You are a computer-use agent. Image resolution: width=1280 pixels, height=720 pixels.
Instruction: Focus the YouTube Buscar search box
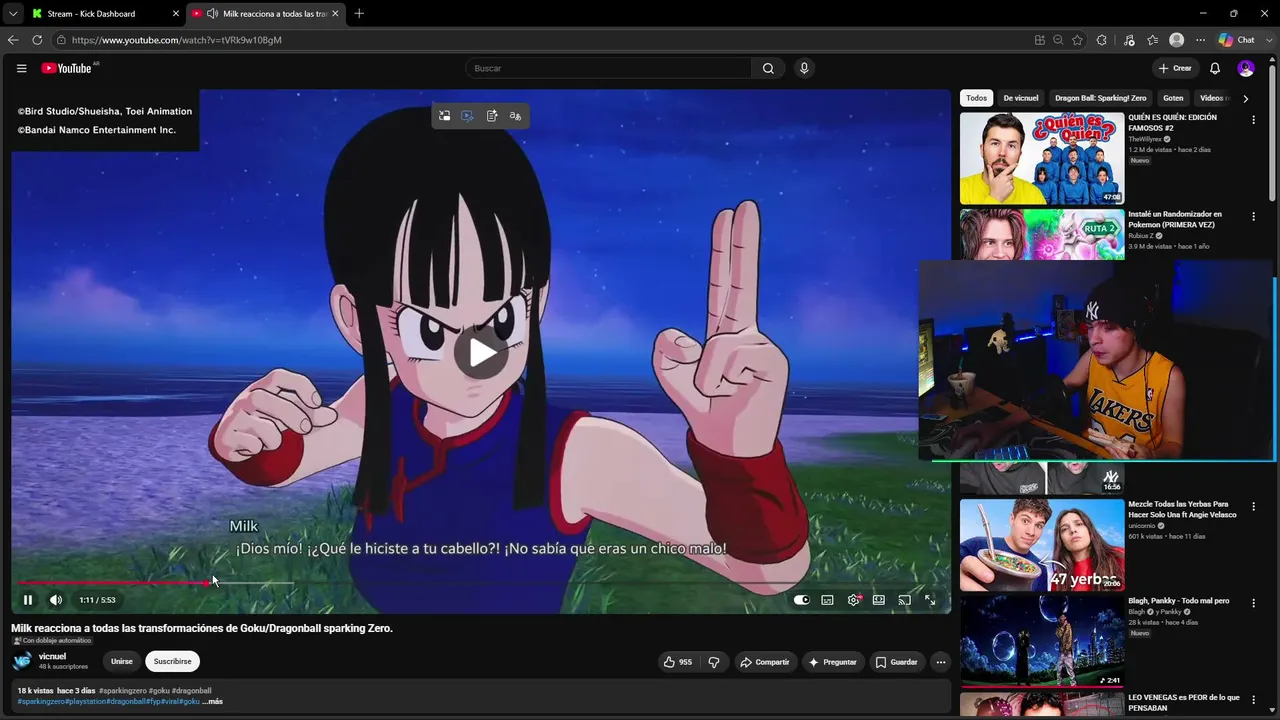(x=608, y=68)
